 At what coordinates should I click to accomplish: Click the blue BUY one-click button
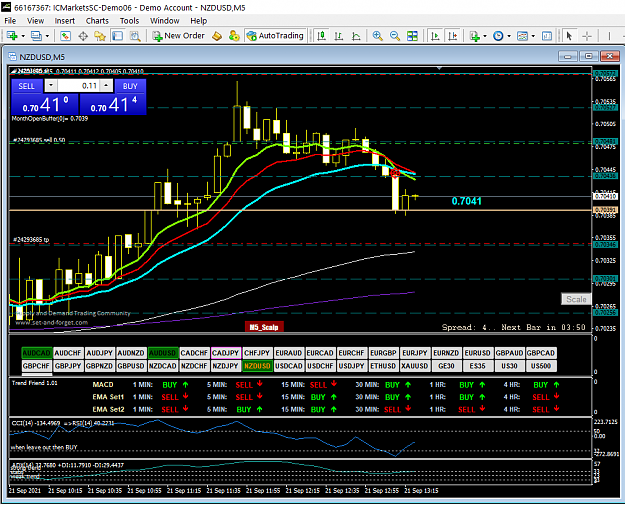click(130, 86)
